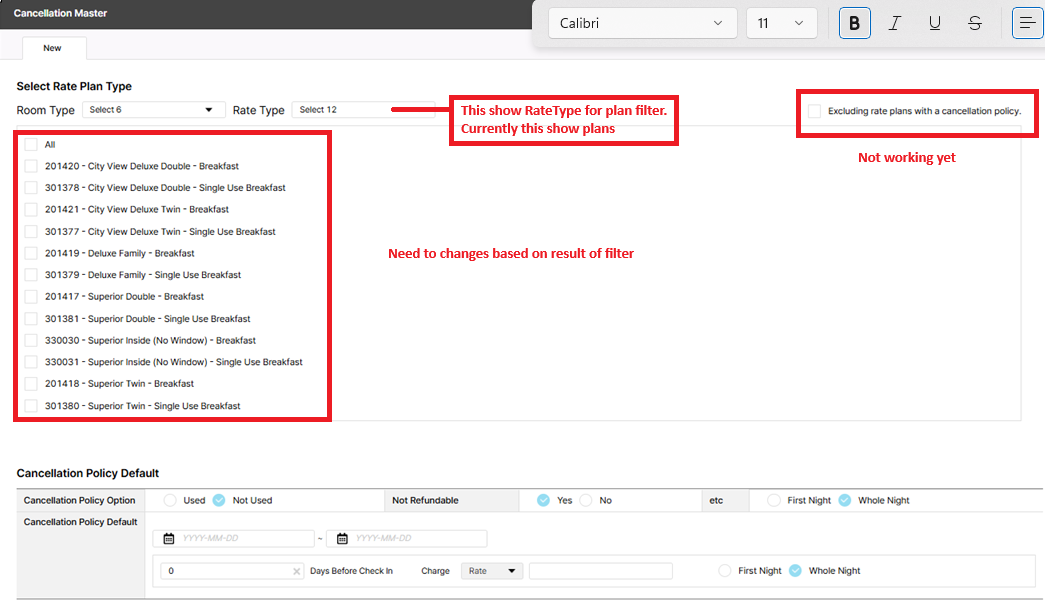
Task: Expand the Charge Rate dropdown
Action: click(492, 571)
